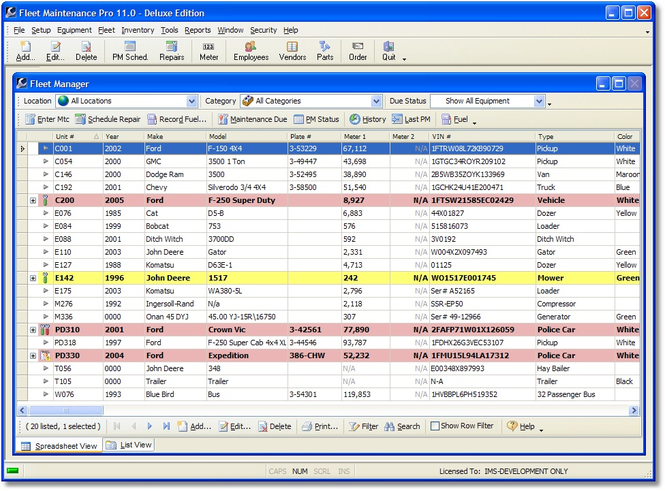Open the Due Status dropdown
This screenshot has width=665, height=491.
539,101
